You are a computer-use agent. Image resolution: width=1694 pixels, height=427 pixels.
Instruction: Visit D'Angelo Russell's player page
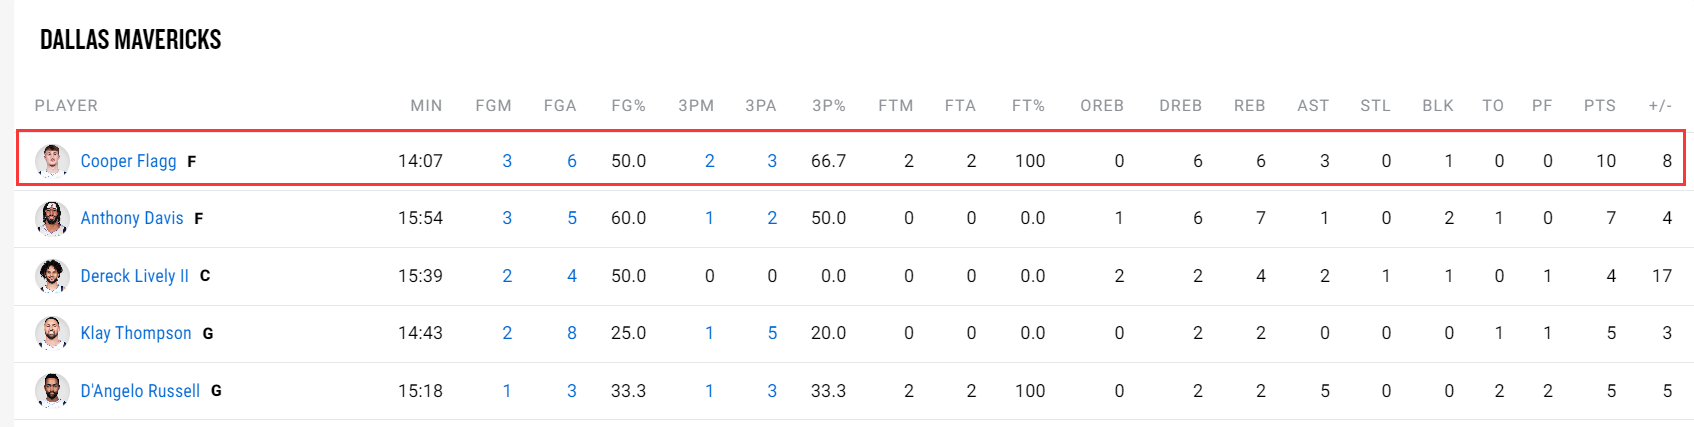[x=140, y=391]
